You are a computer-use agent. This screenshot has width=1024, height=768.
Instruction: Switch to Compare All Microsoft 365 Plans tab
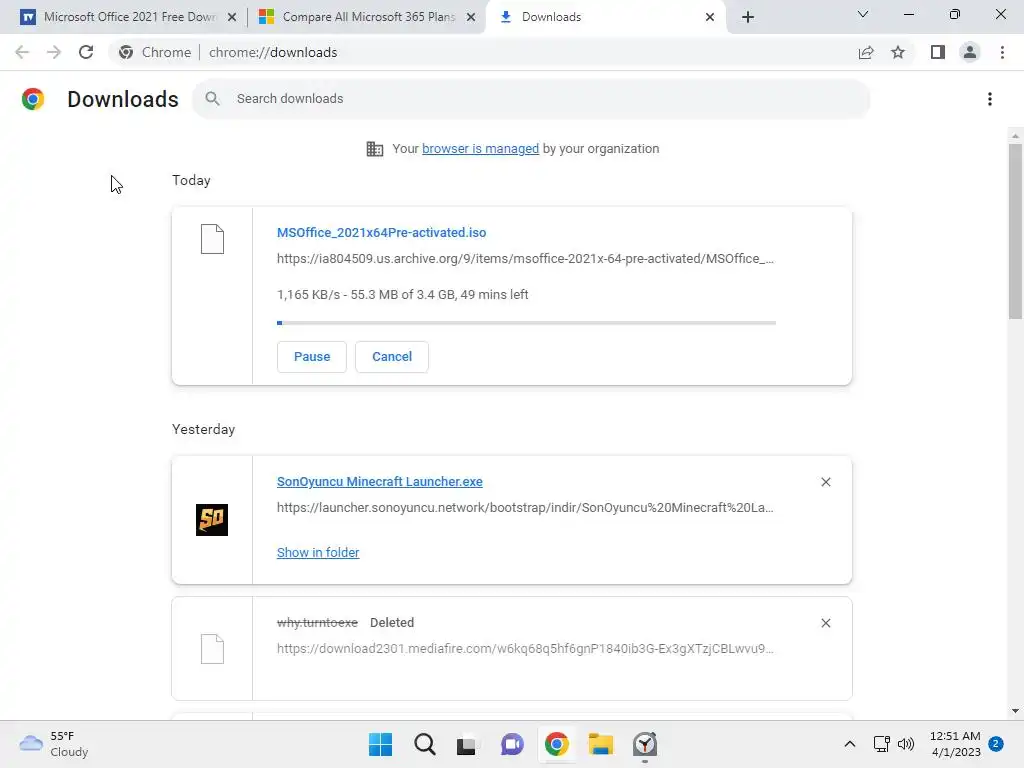tap(367, 17)
